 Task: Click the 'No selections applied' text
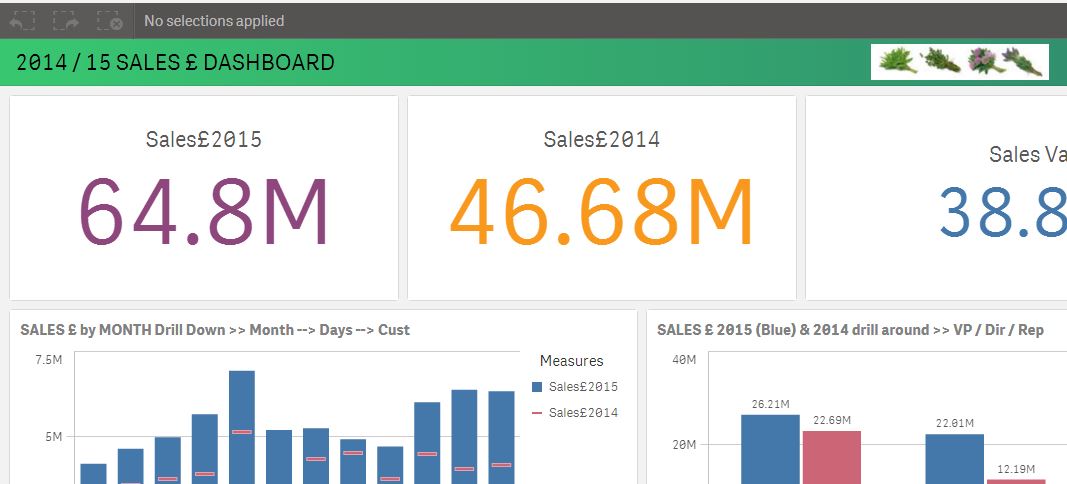point(214,20)
